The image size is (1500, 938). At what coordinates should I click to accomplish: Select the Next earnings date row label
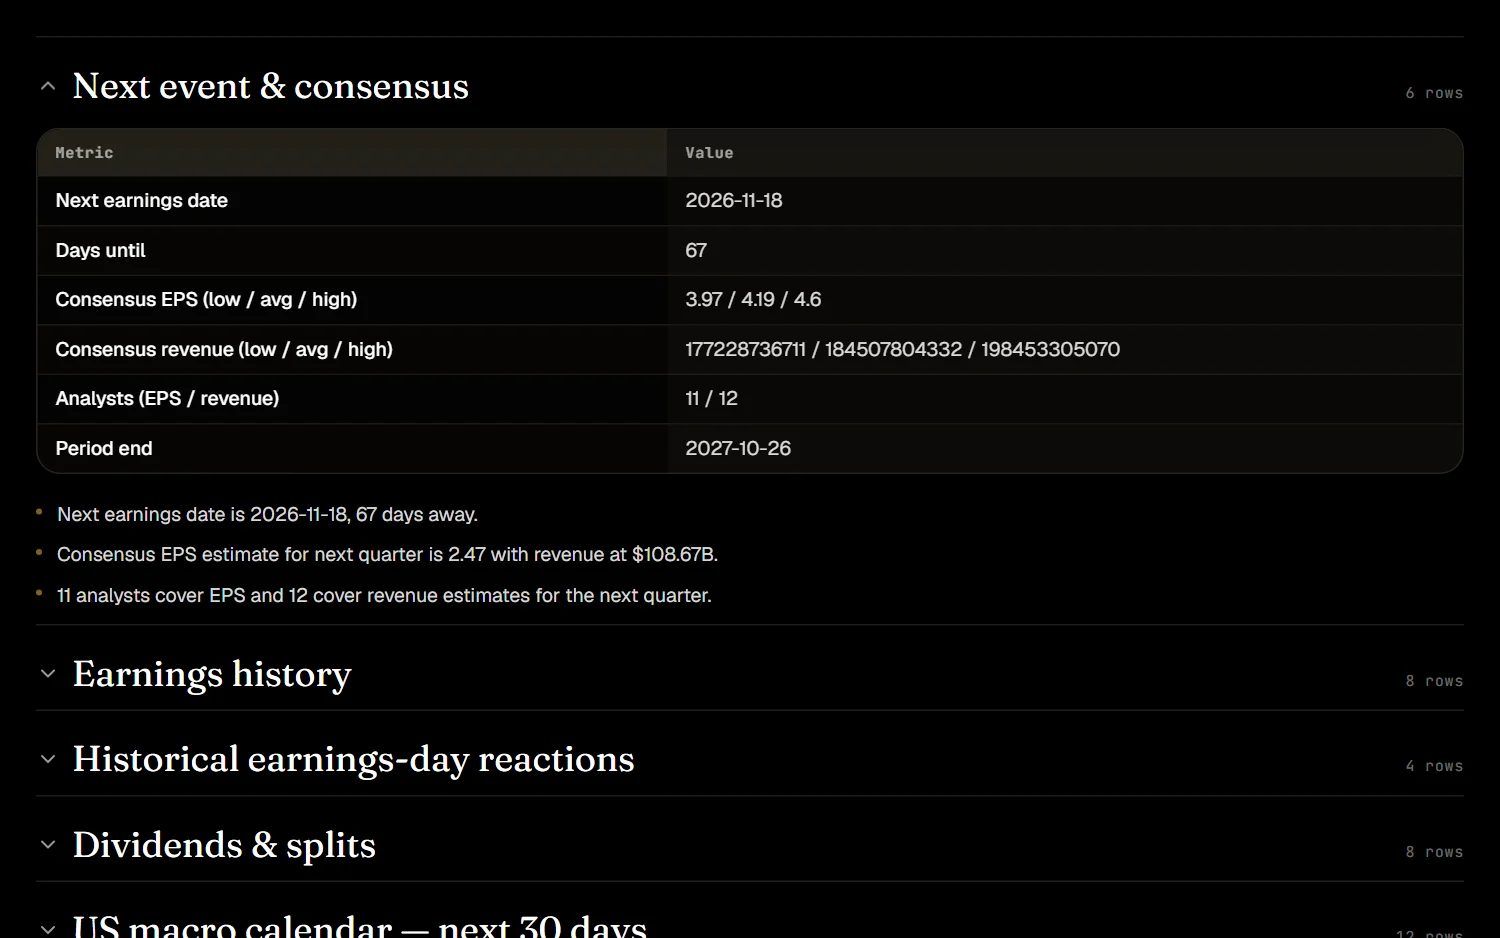142,201
